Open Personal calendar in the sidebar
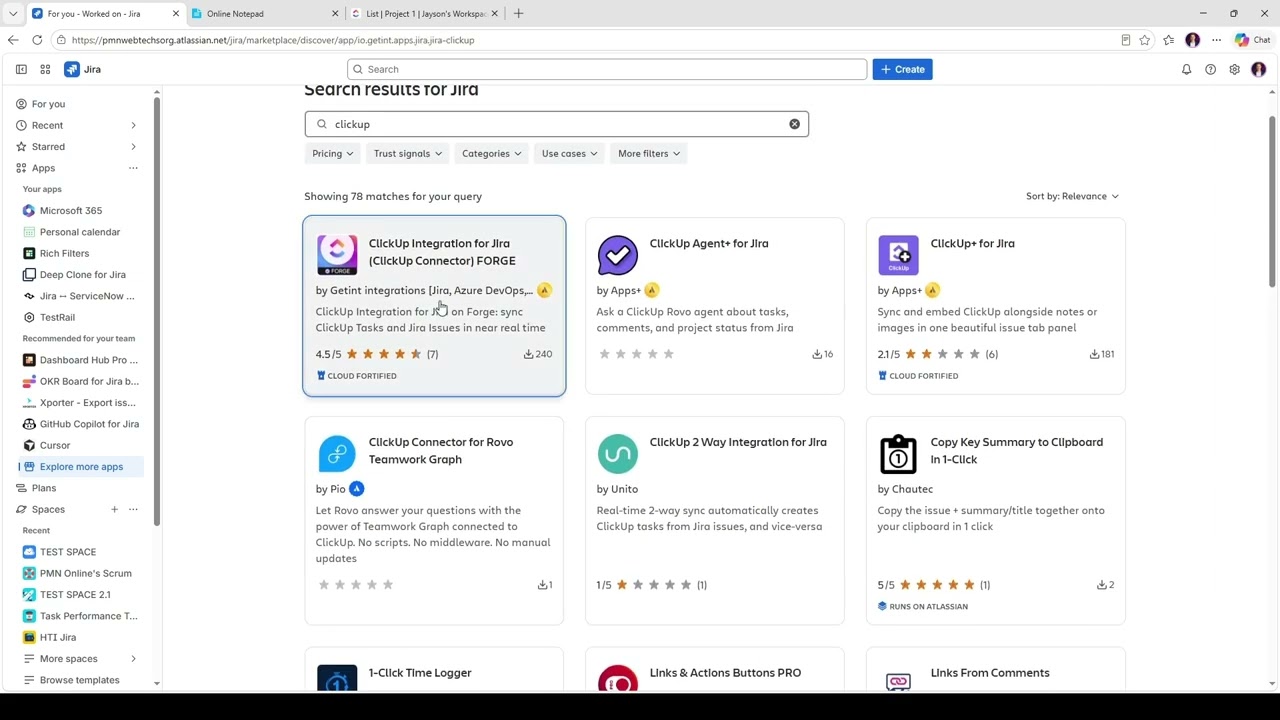The height and width of the screenshot is (720, 1280). point(80,232)
